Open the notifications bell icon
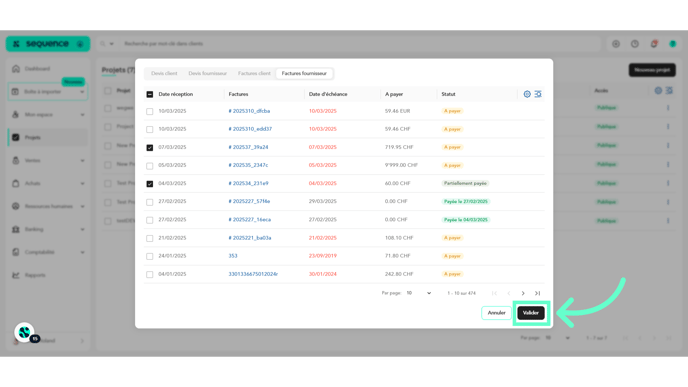 coord(654,44)
